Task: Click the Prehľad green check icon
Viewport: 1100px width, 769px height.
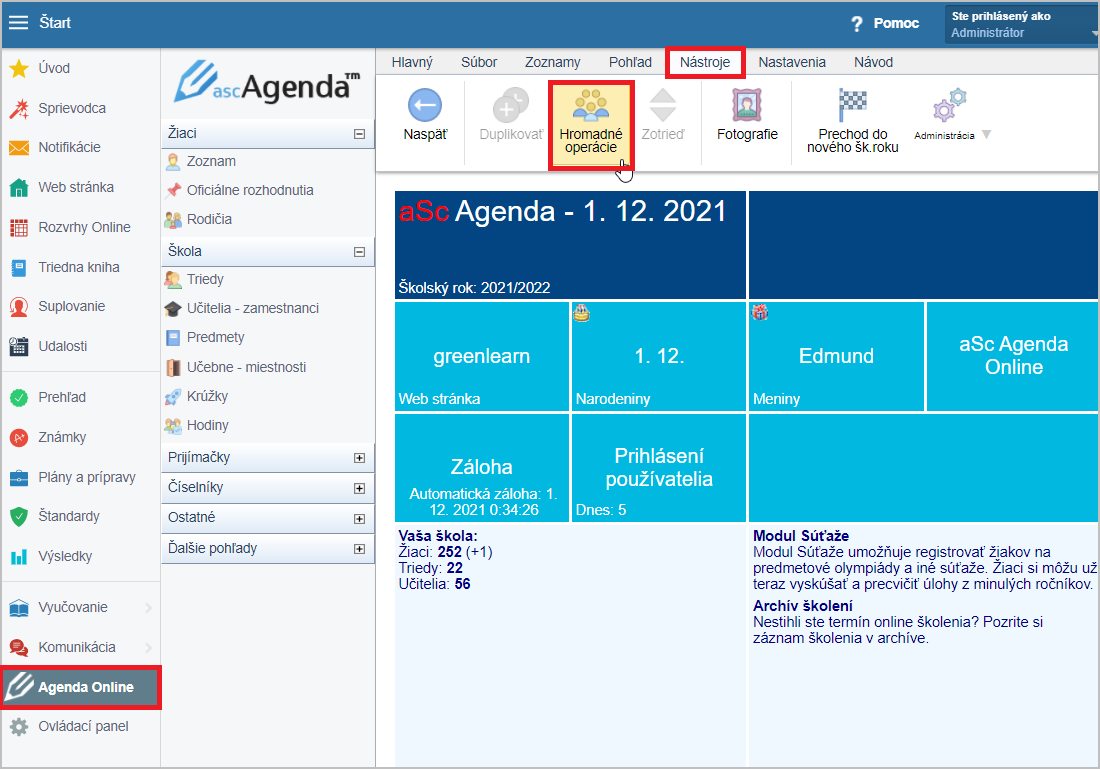Action: 19,397
